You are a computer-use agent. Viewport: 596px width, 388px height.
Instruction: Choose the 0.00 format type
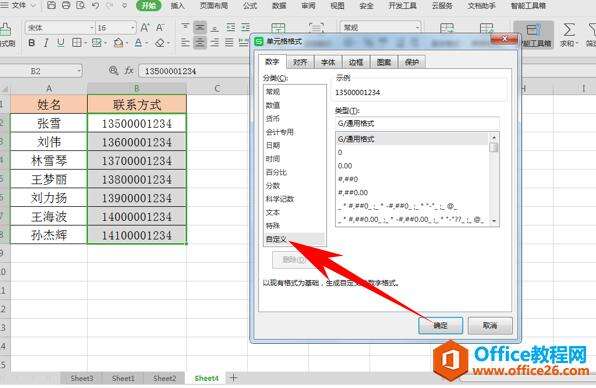413,166
